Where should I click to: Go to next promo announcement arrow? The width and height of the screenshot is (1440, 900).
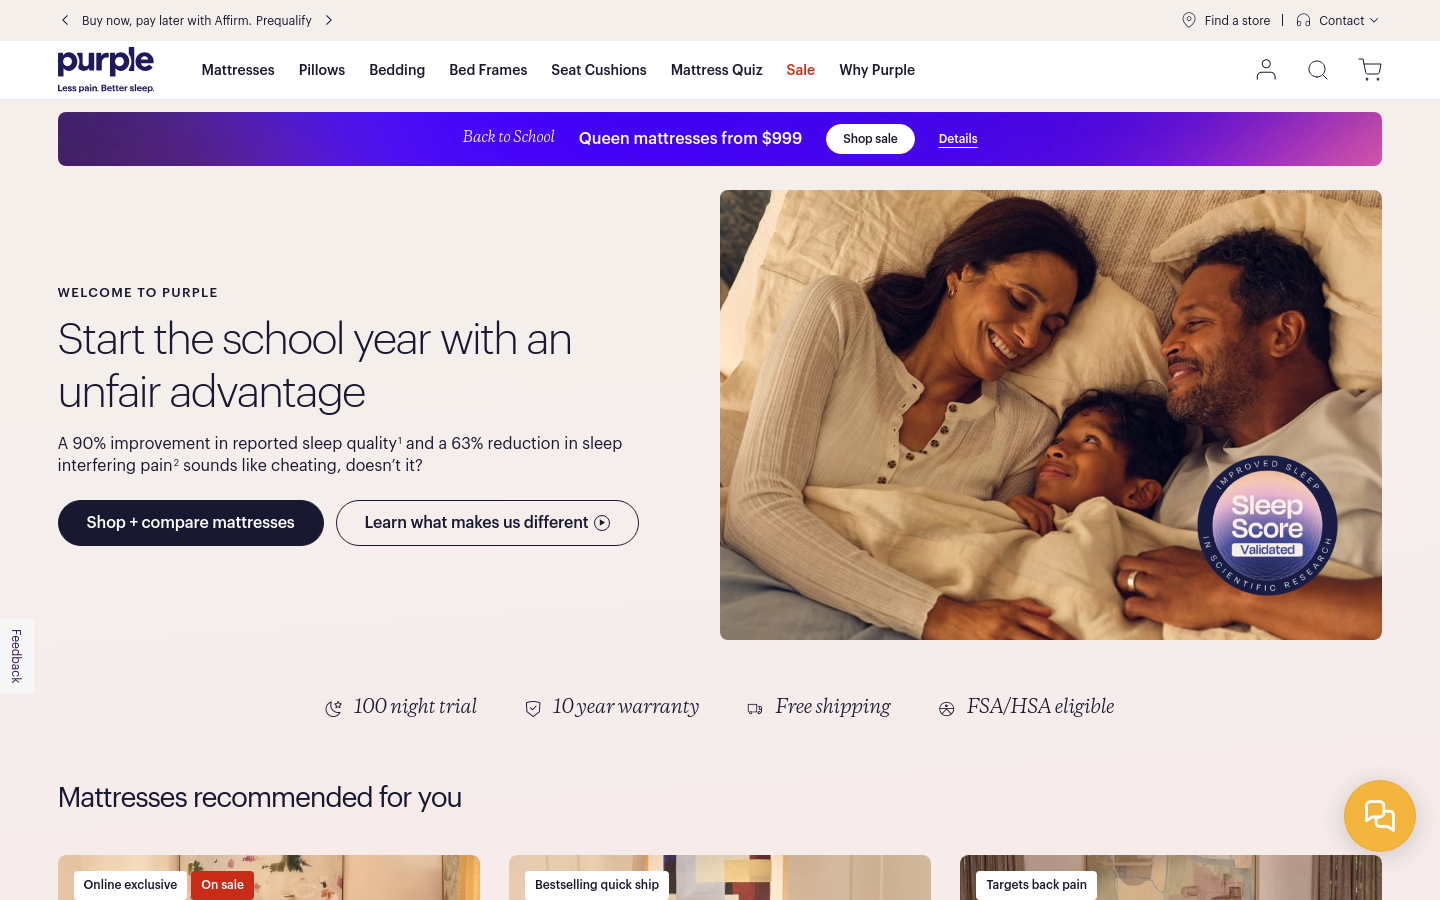tap(329, 20)
